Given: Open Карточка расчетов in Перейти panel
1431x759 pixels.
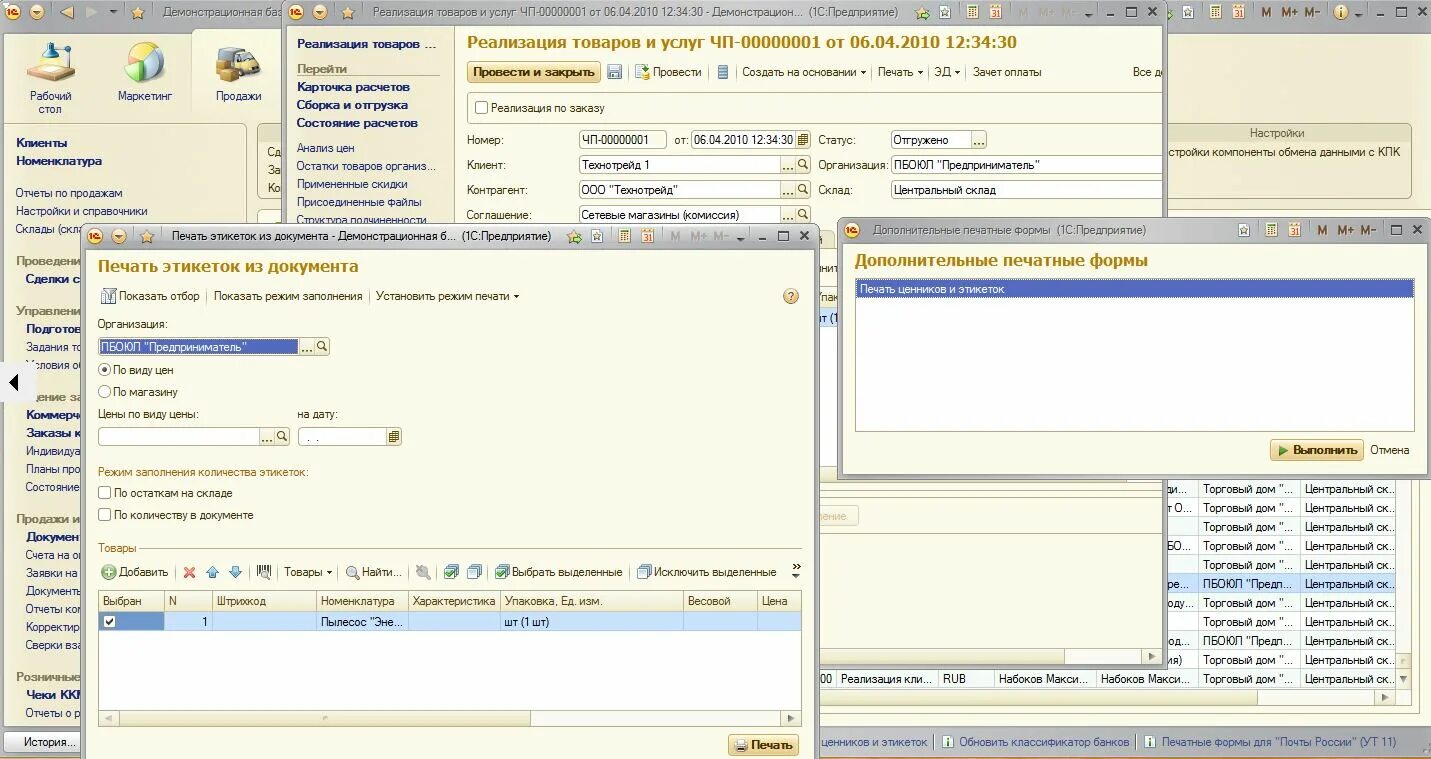Looking at the screenshot, I should click(353, 87).
